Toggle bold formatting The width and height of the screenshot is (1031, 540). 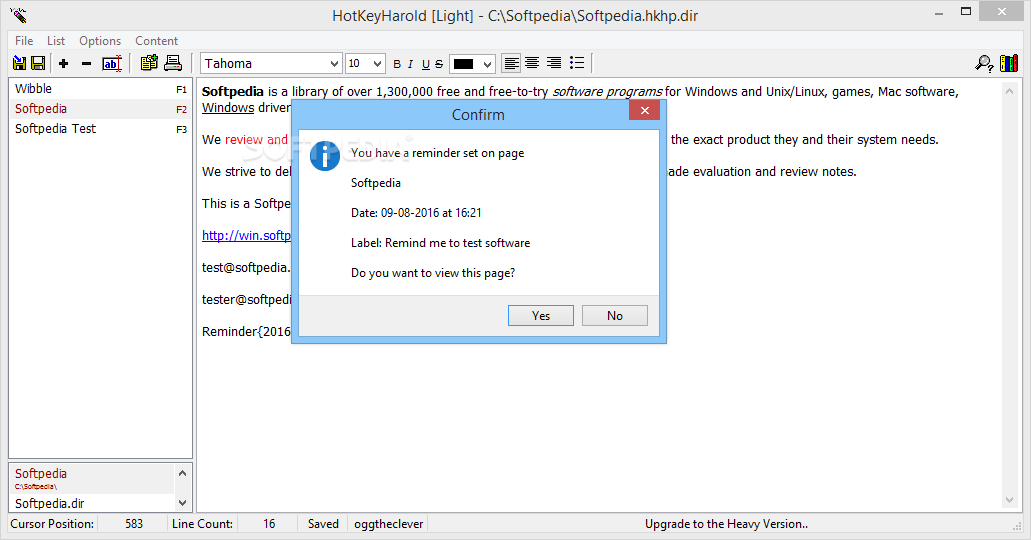point(396,64)
